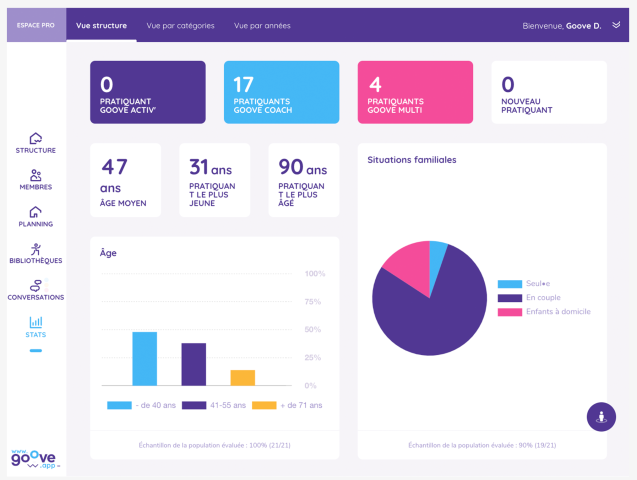
Task: Click the 90 ans plus âgé card
Action: 304,180
